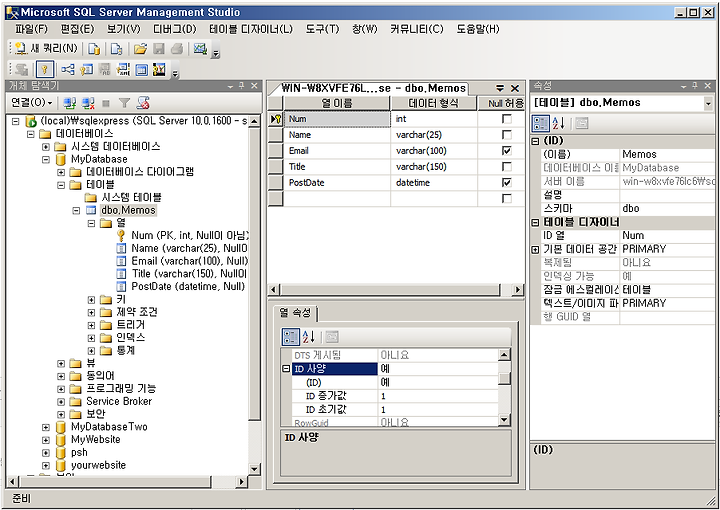This screenshot has width=720, height=510.
Task: Toggle Null allowed checkbox for Name column
Action: point(506,135)
